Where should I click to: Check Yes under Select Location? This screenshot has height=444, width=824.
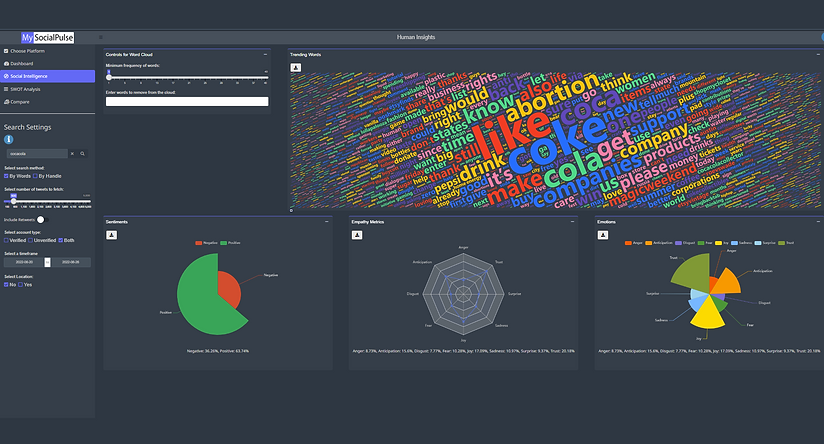[x=20, y=284]
